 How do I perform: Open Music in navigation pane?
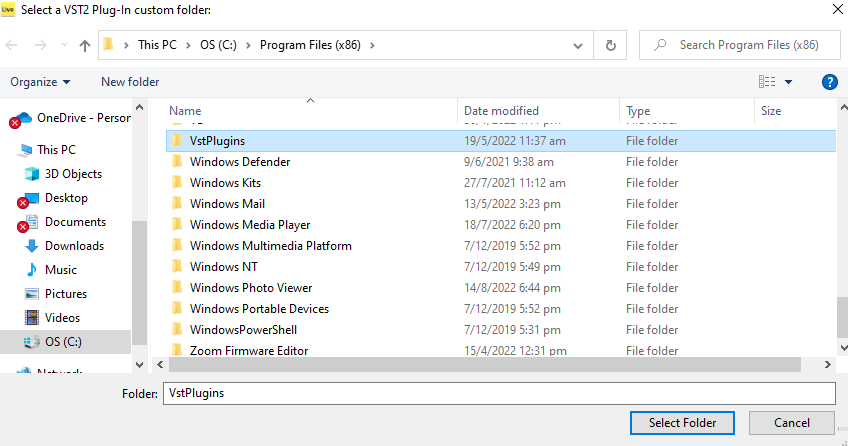51,270
